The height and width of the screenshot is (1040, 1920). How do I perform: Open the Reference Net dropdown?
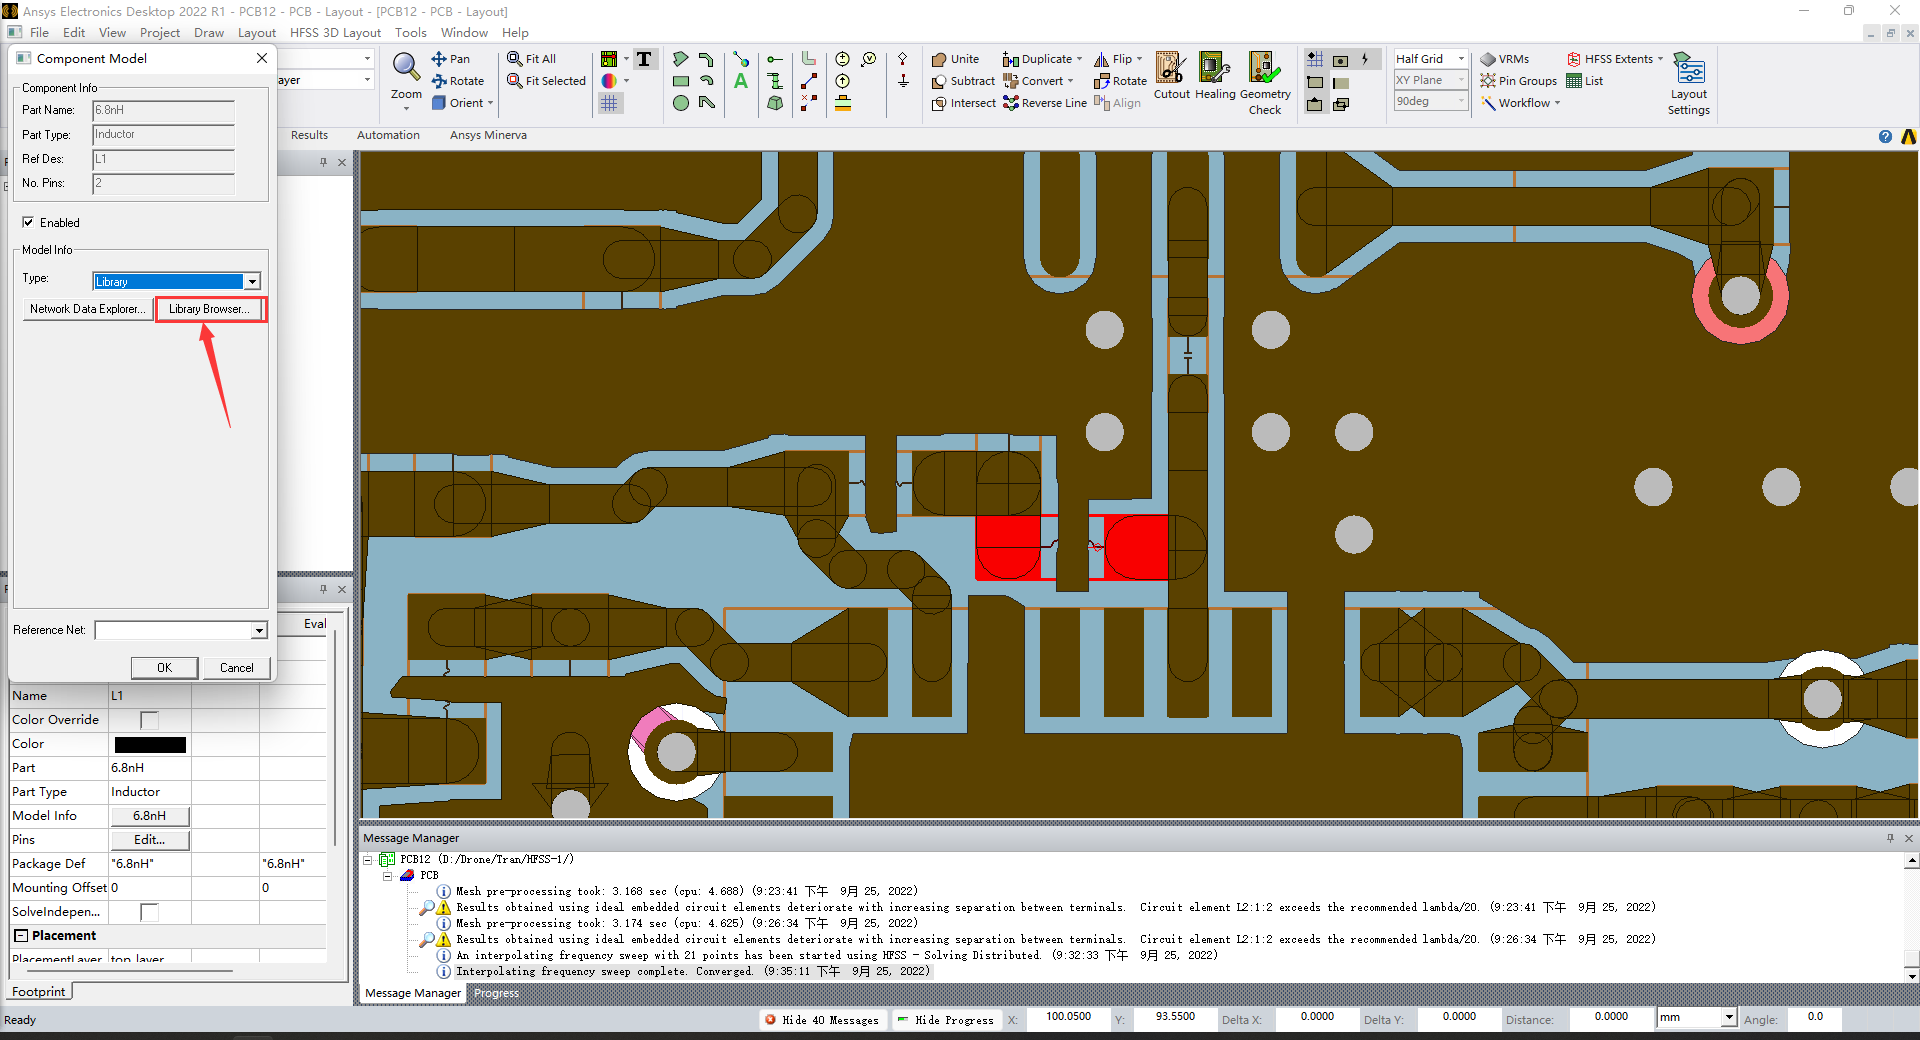pos(259,630)
